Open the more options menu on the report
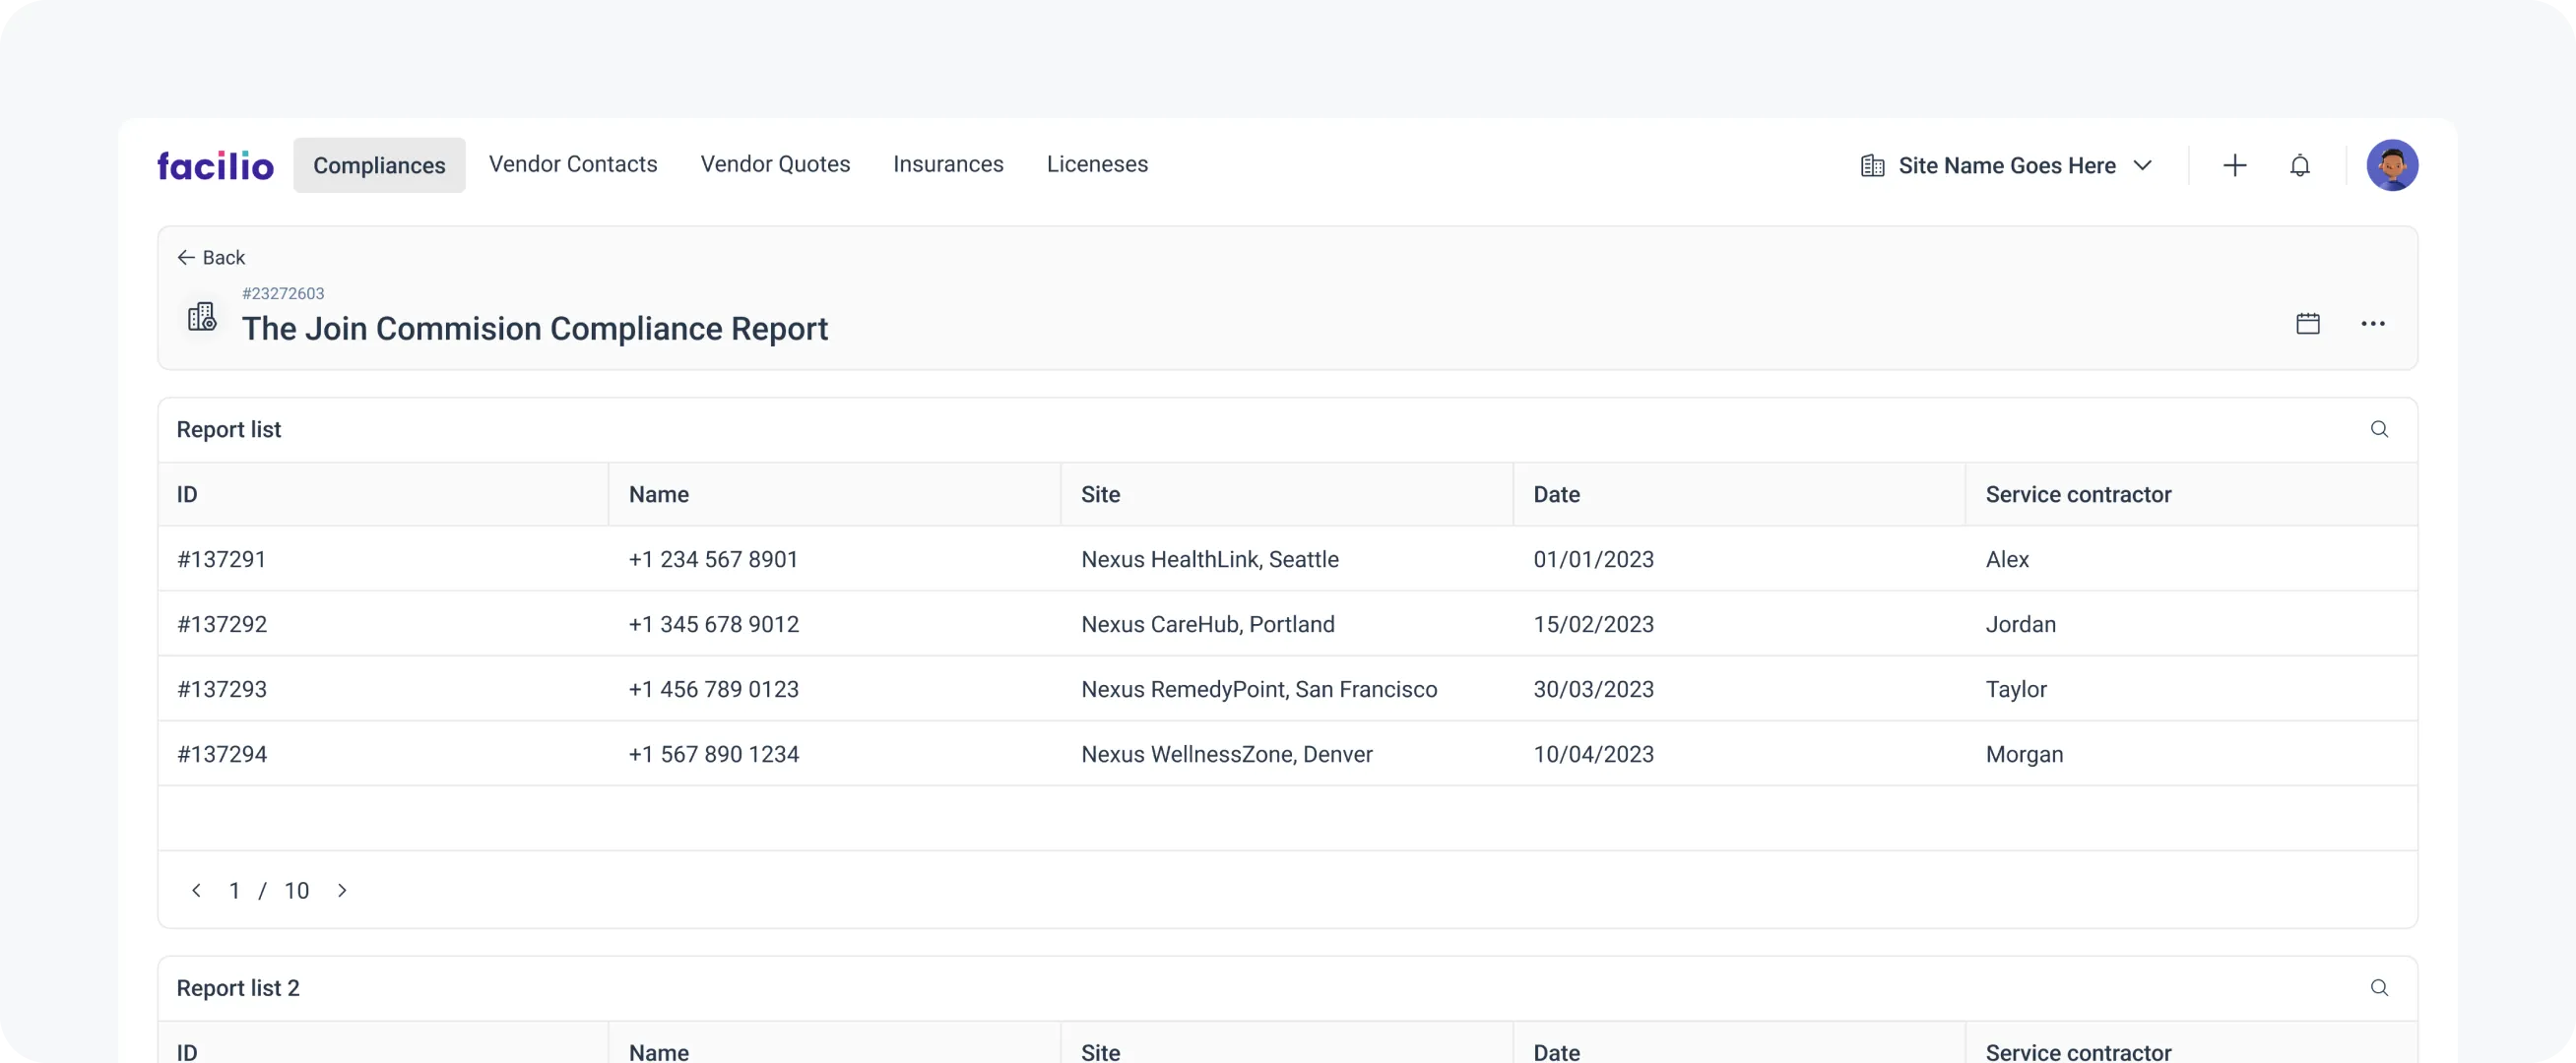The width and height of the screenshot is (2576, 1063). (2374, 324)
